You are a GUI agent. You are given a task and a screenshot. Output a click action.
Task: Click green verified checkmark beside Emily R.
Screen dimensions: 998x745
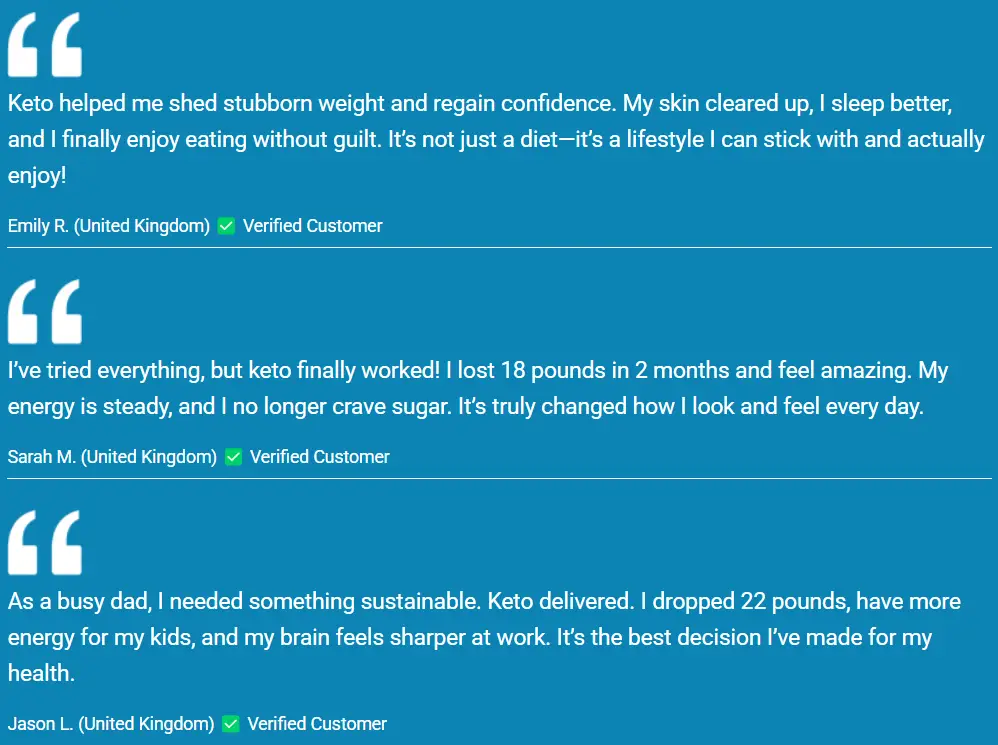tap(226, 226)
